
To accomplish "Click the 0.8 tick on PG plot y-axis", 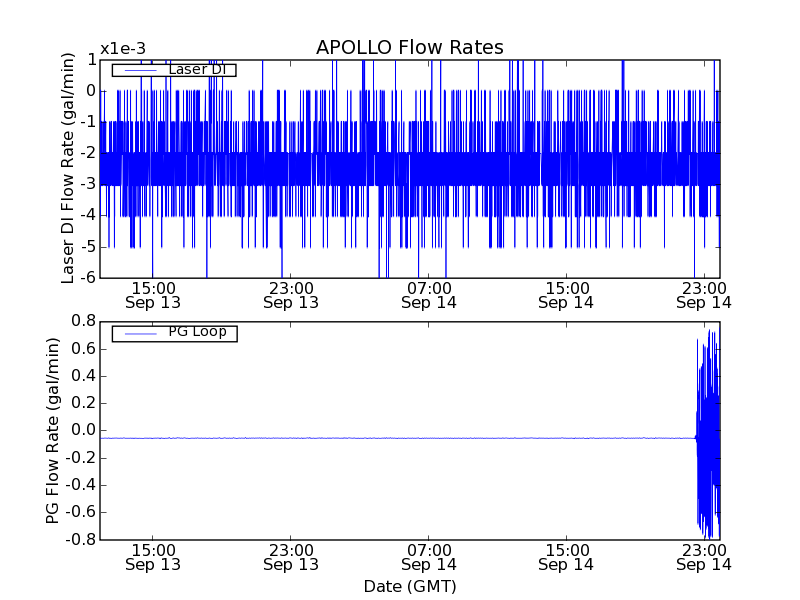I will [83, 321].
